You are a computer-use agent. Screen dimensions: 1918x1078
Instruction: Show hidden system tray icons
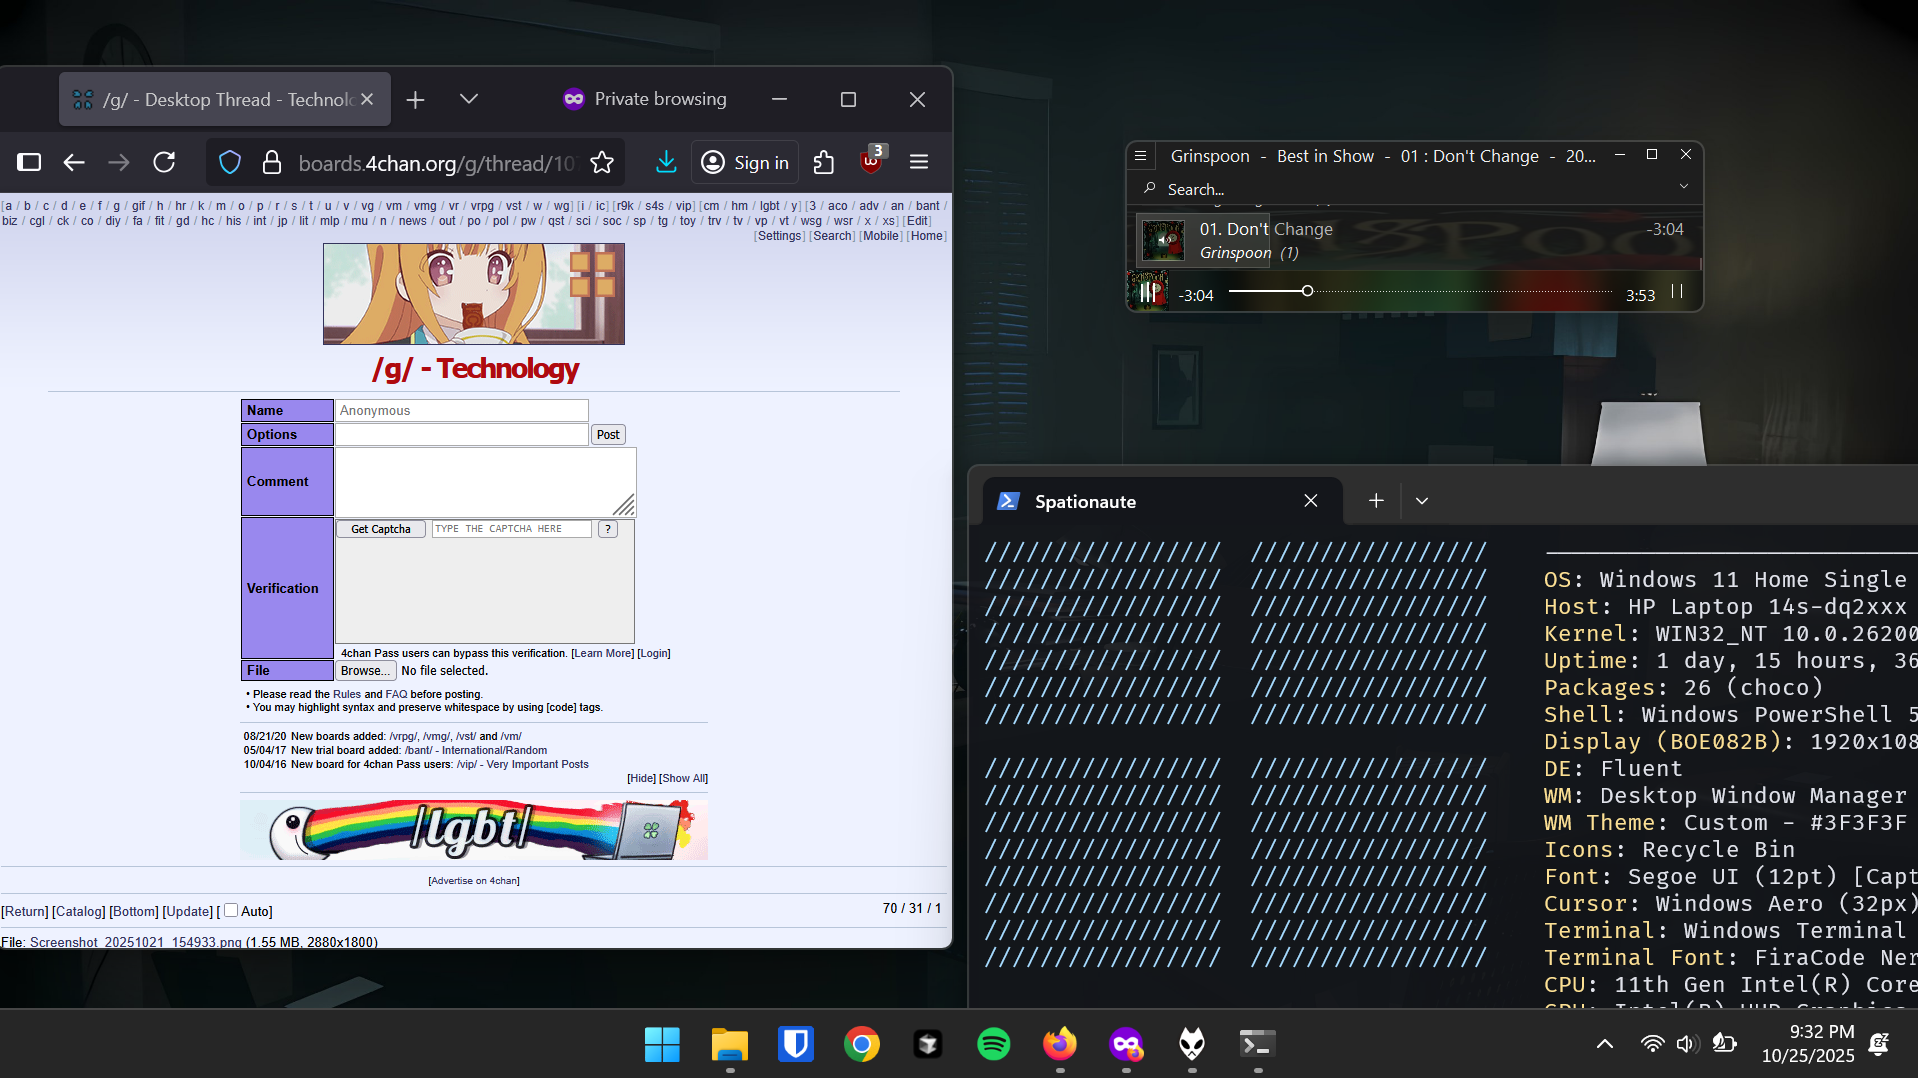1605,1045
